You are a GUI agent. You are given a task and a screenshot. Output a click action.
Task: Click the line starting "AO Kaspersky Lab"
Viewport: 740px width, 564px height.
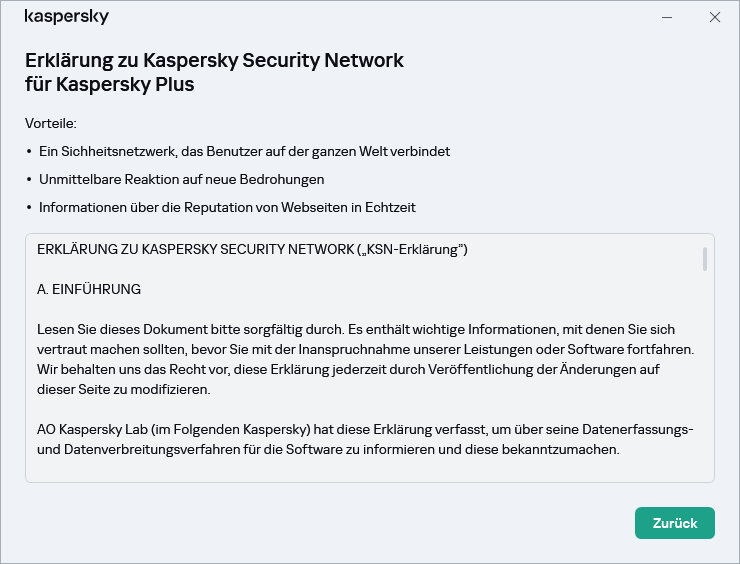click(x=365, y=429)
